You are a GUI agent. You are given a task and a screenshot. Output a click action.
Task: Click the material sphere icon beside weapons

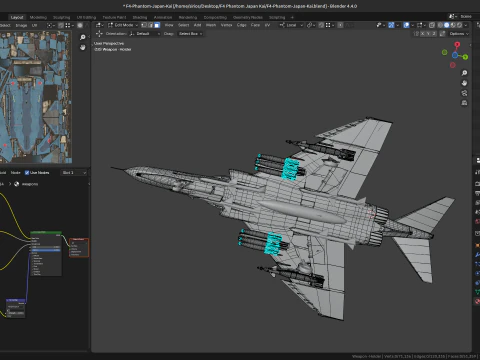pyautogui.click(x=16, y=184)
